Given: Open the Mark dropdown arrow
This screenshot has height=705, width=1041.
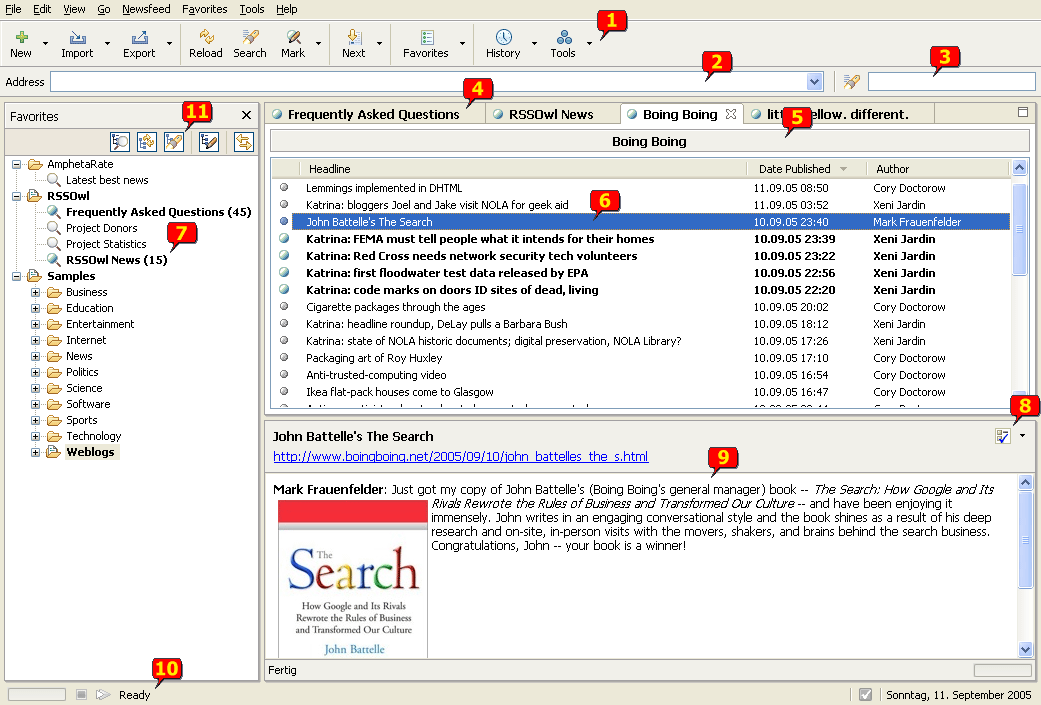Looking at the screenshot, I should [x=319, y=43].
